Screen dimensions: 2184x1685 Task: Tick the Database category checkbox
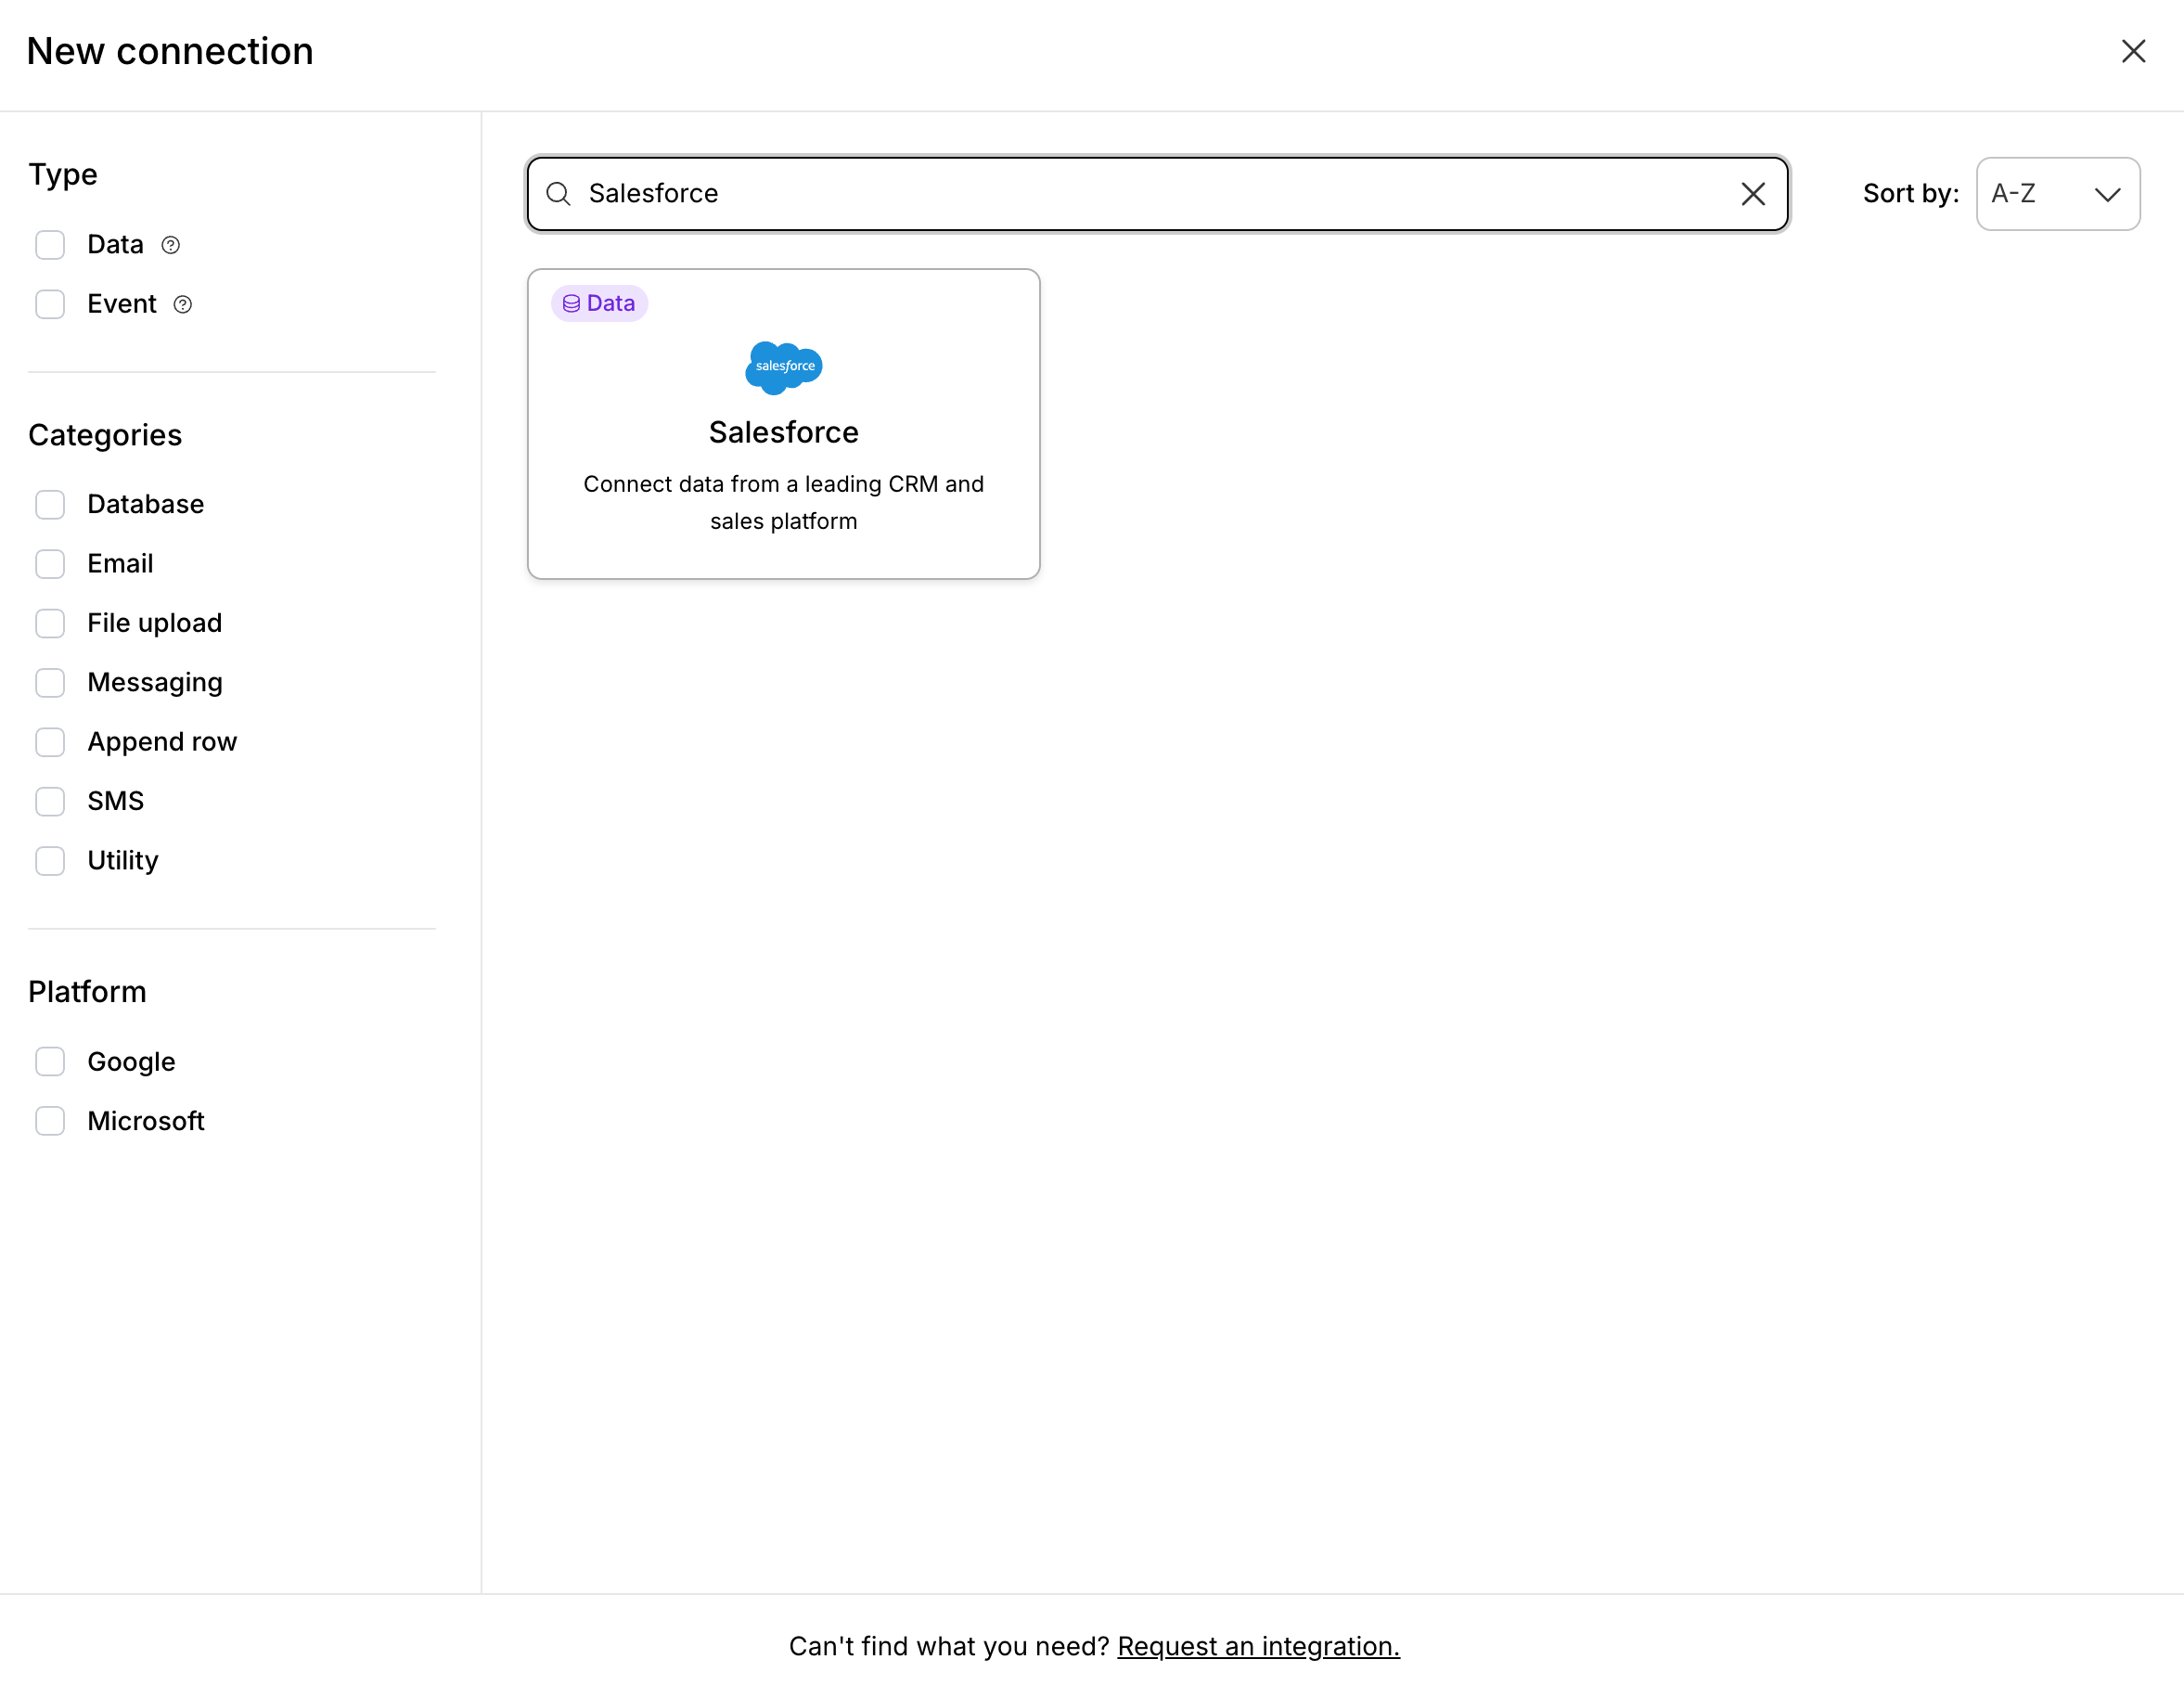50,504
